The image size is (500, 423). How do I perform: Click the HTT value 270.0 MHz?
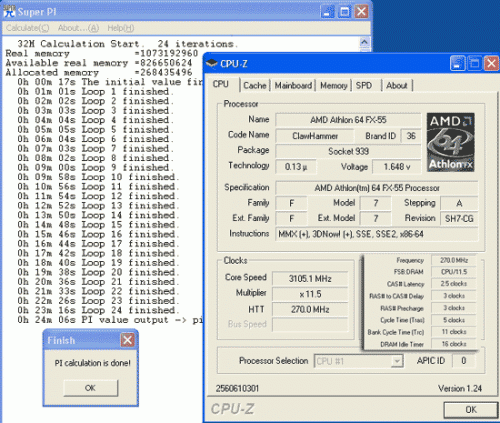[x=310, y=309]
